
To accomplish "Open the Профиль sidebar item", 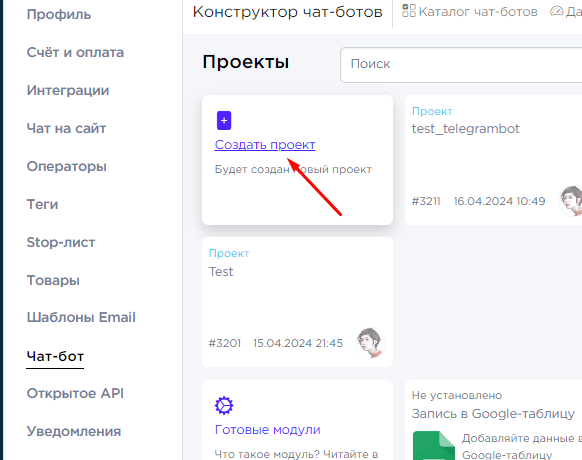I will [59, 14].
